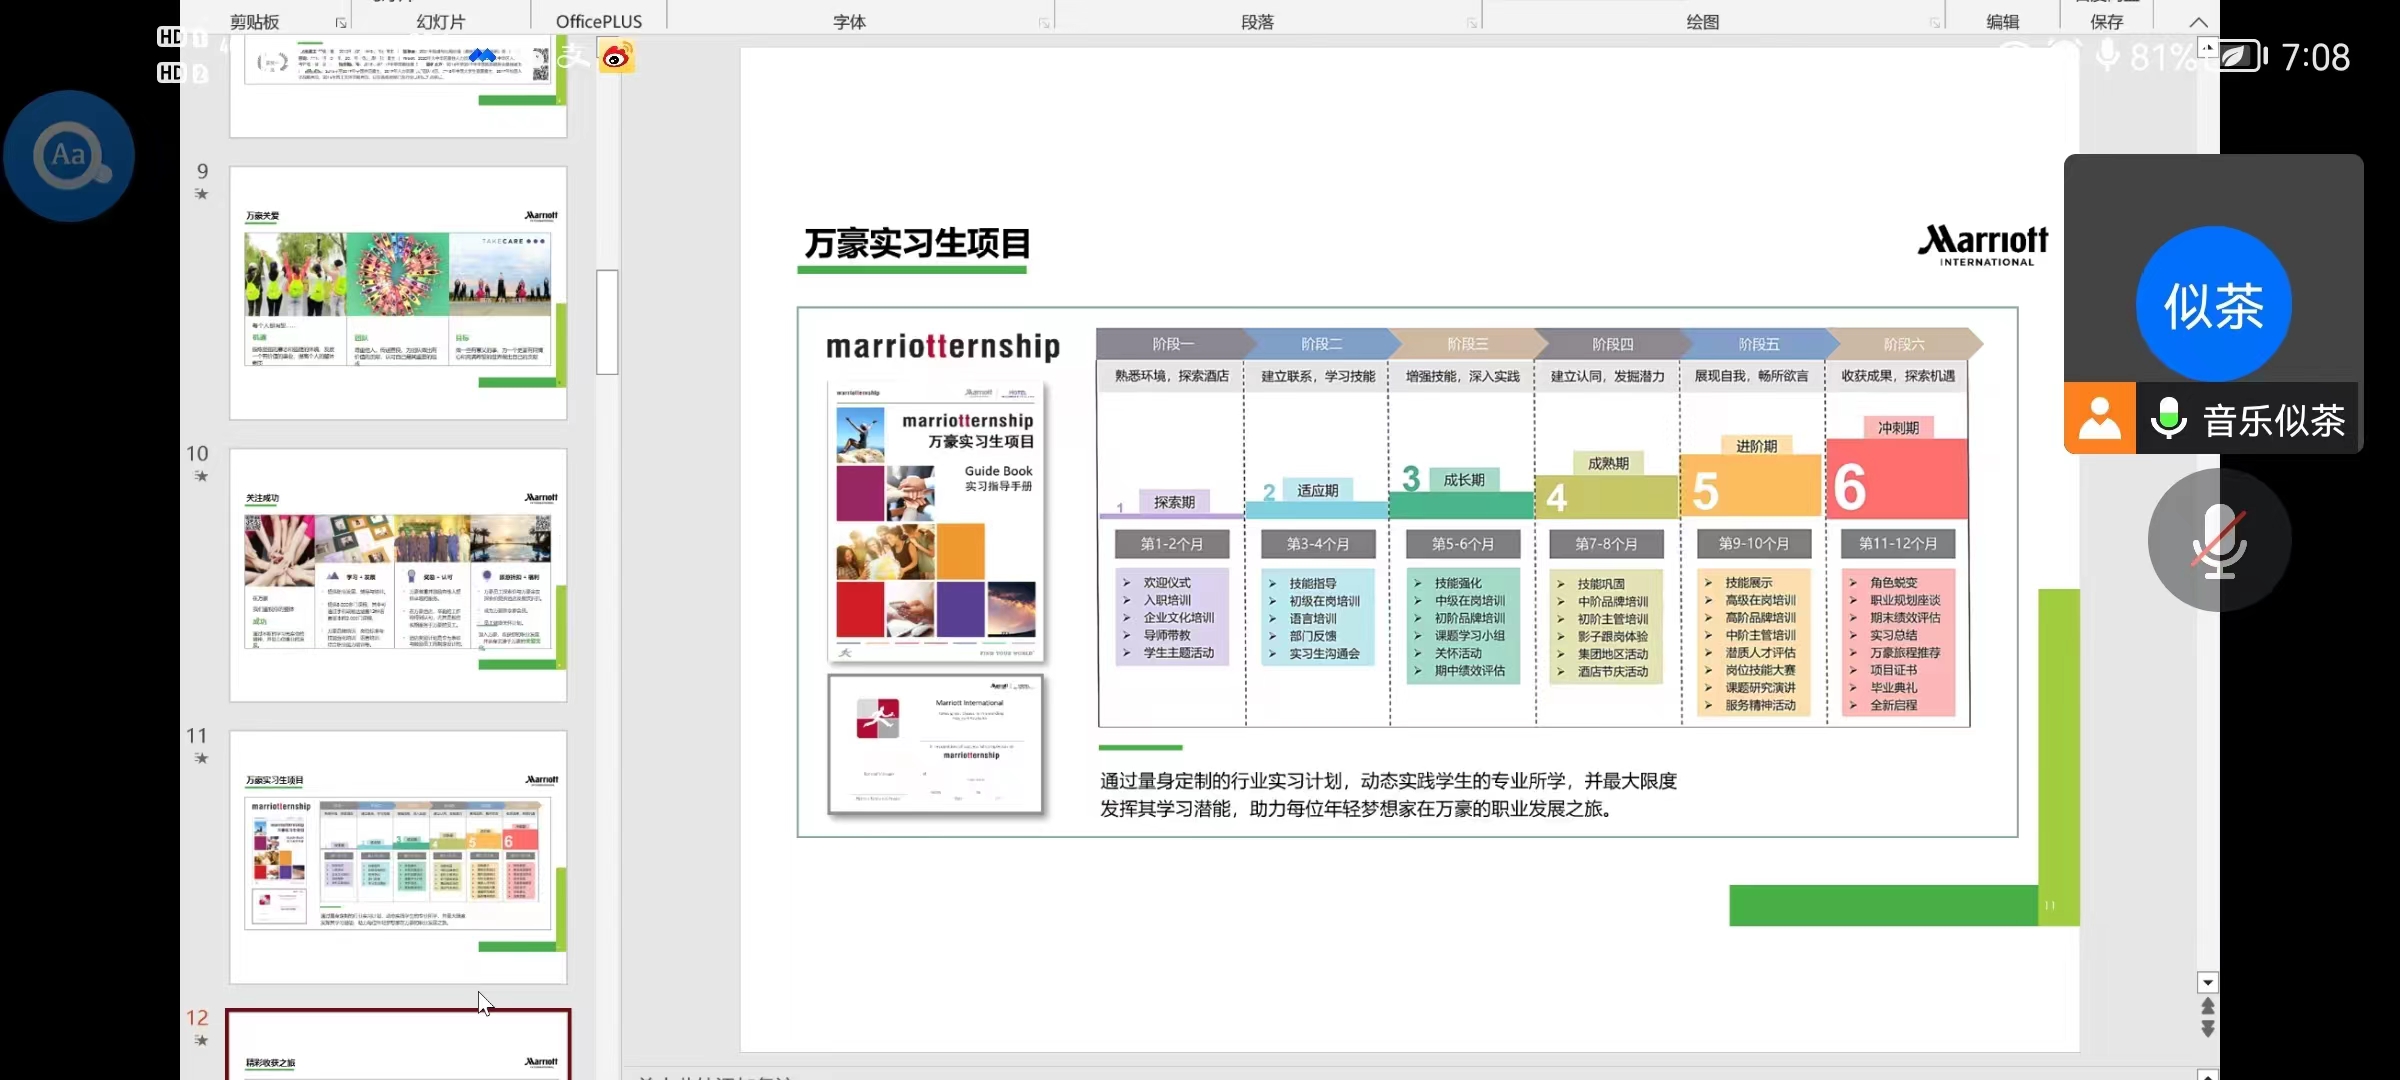Click the battery status icon
Screen dimensions: 2400x1080
click(2241, 57)
